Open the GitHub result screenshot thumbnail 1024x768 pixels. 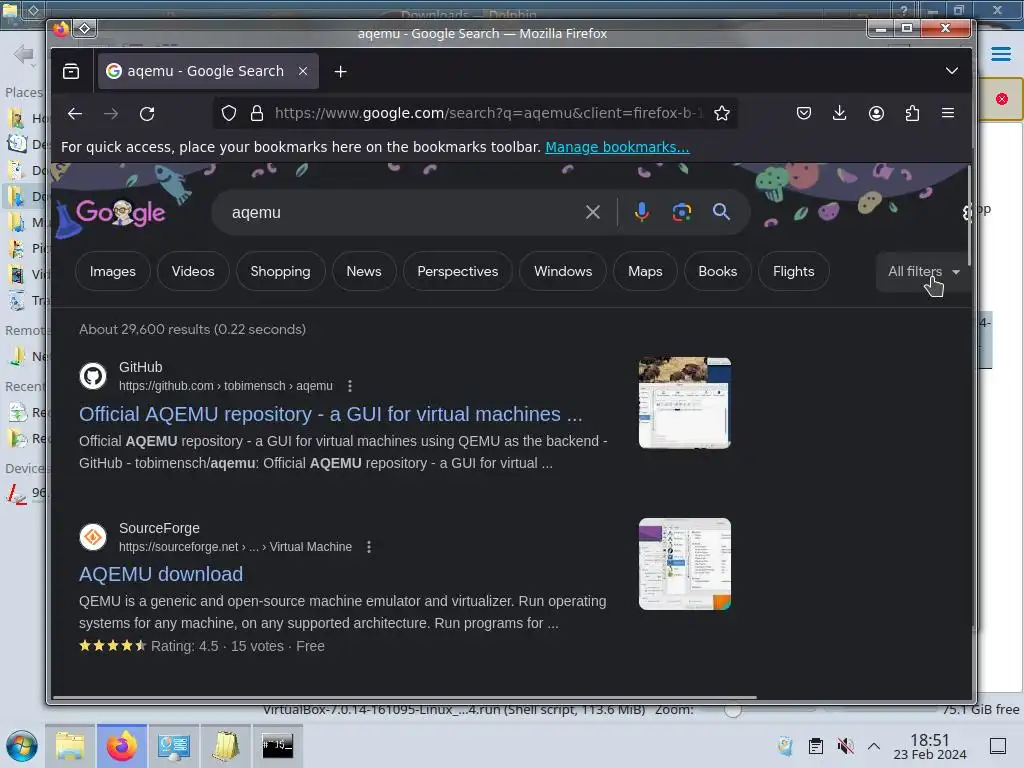684,403
